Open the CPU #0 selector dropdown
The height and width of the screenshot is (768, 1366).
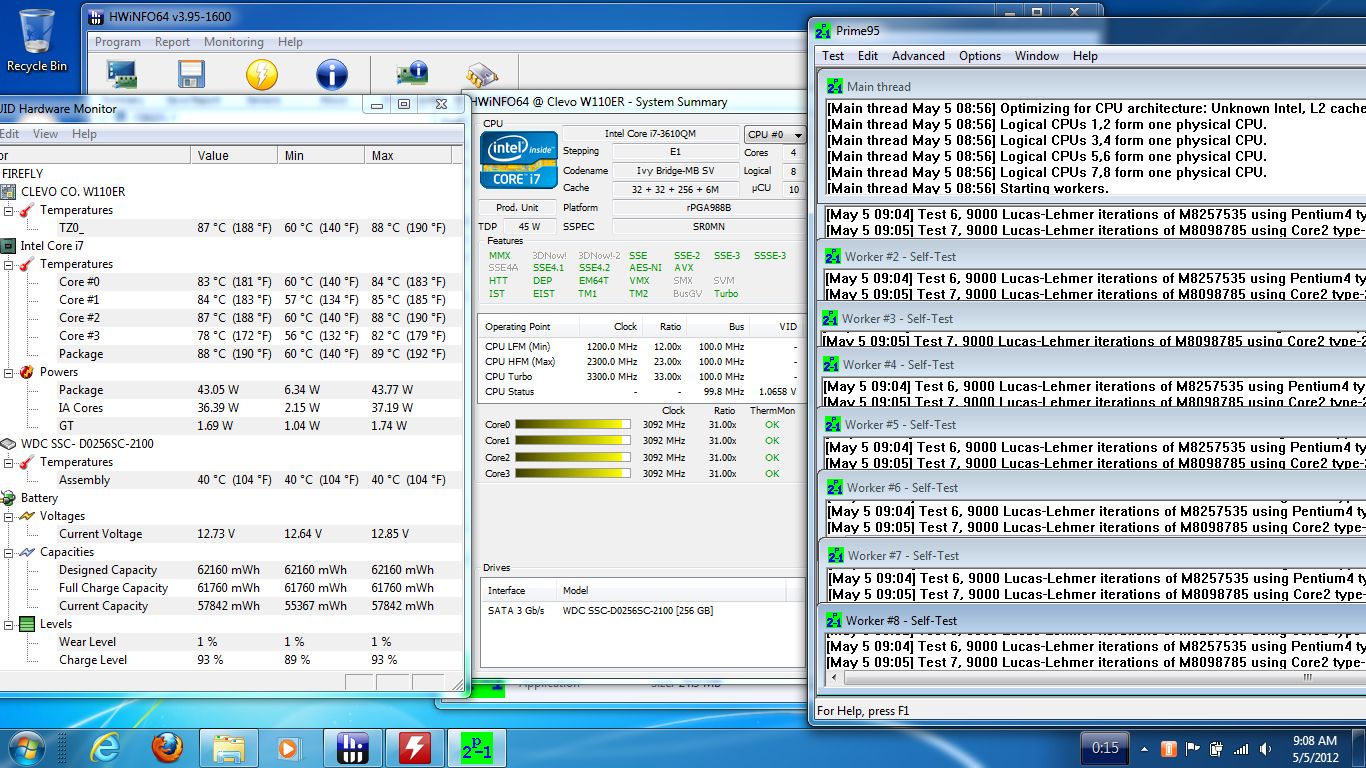pyautogui.click(x=775, y=134)
